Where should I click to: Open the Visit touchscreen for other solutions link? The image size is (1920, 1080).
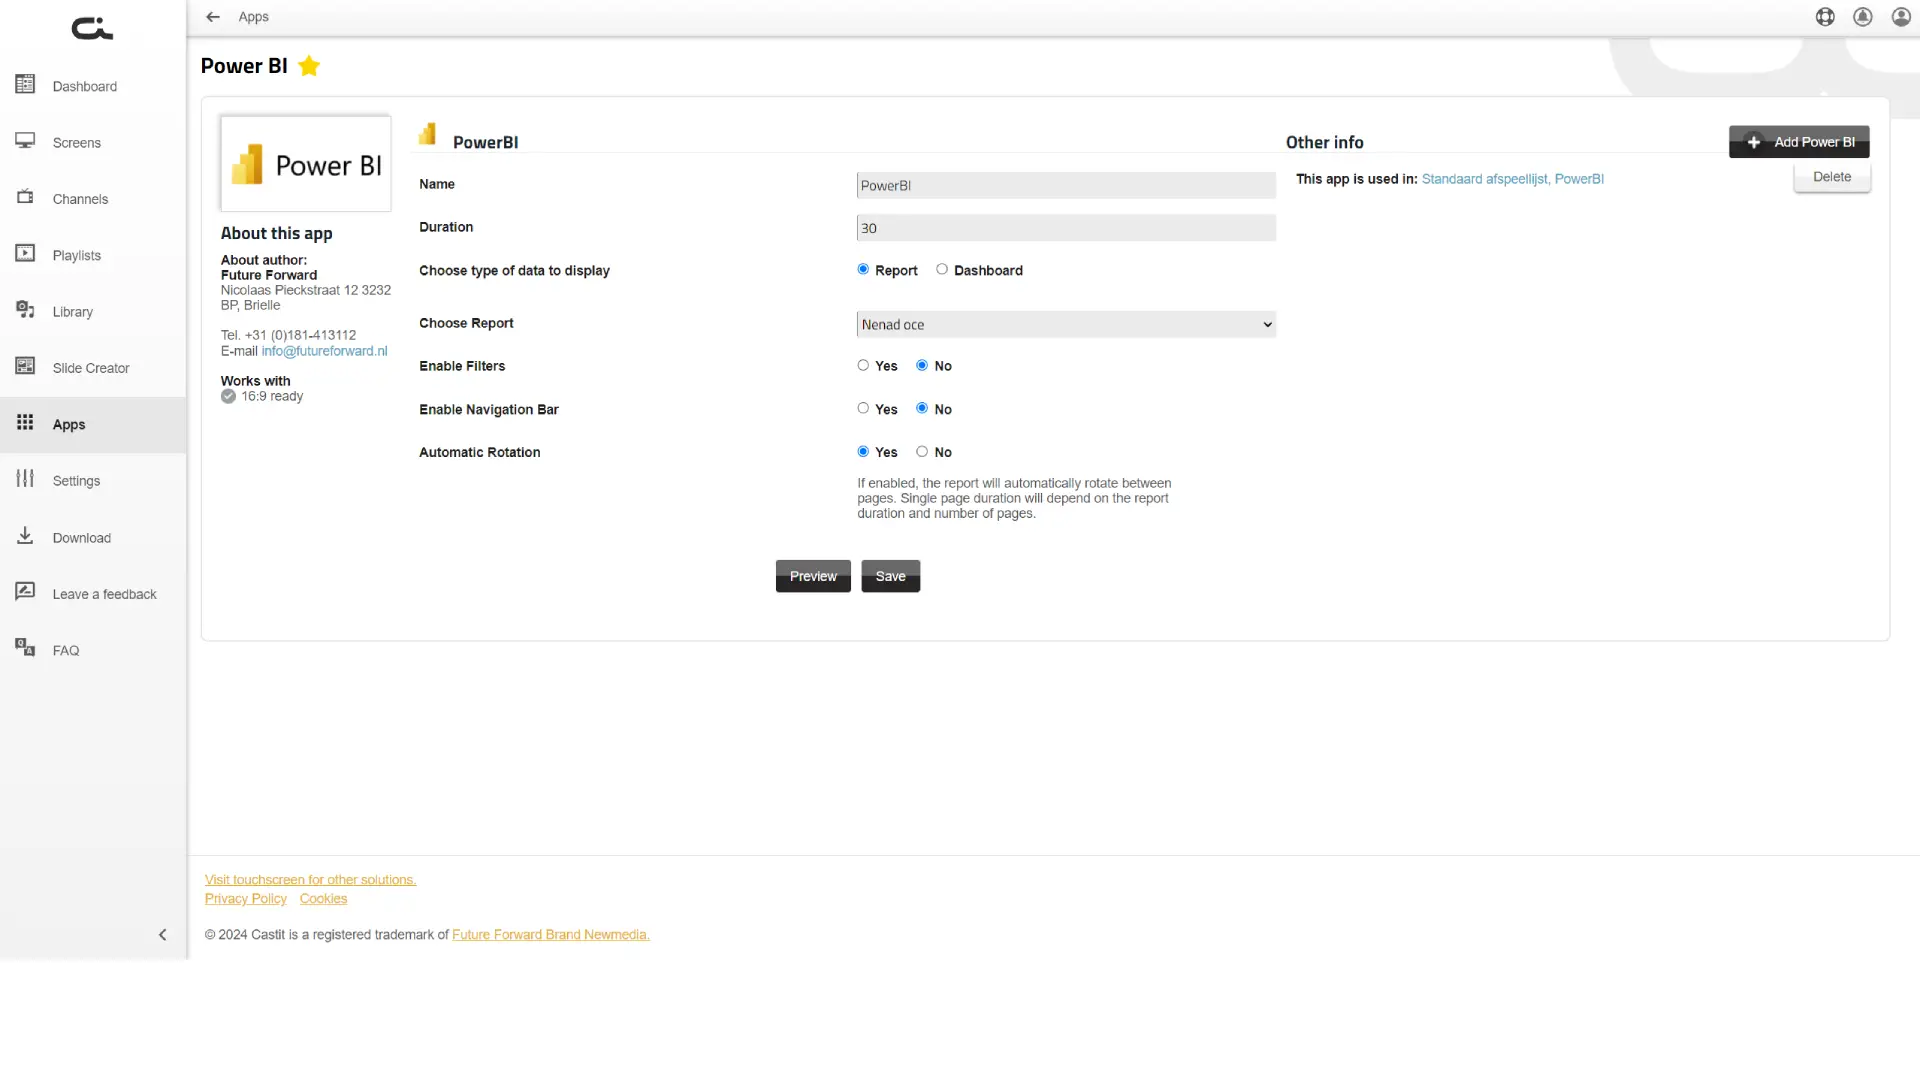[x=310, y=880]
